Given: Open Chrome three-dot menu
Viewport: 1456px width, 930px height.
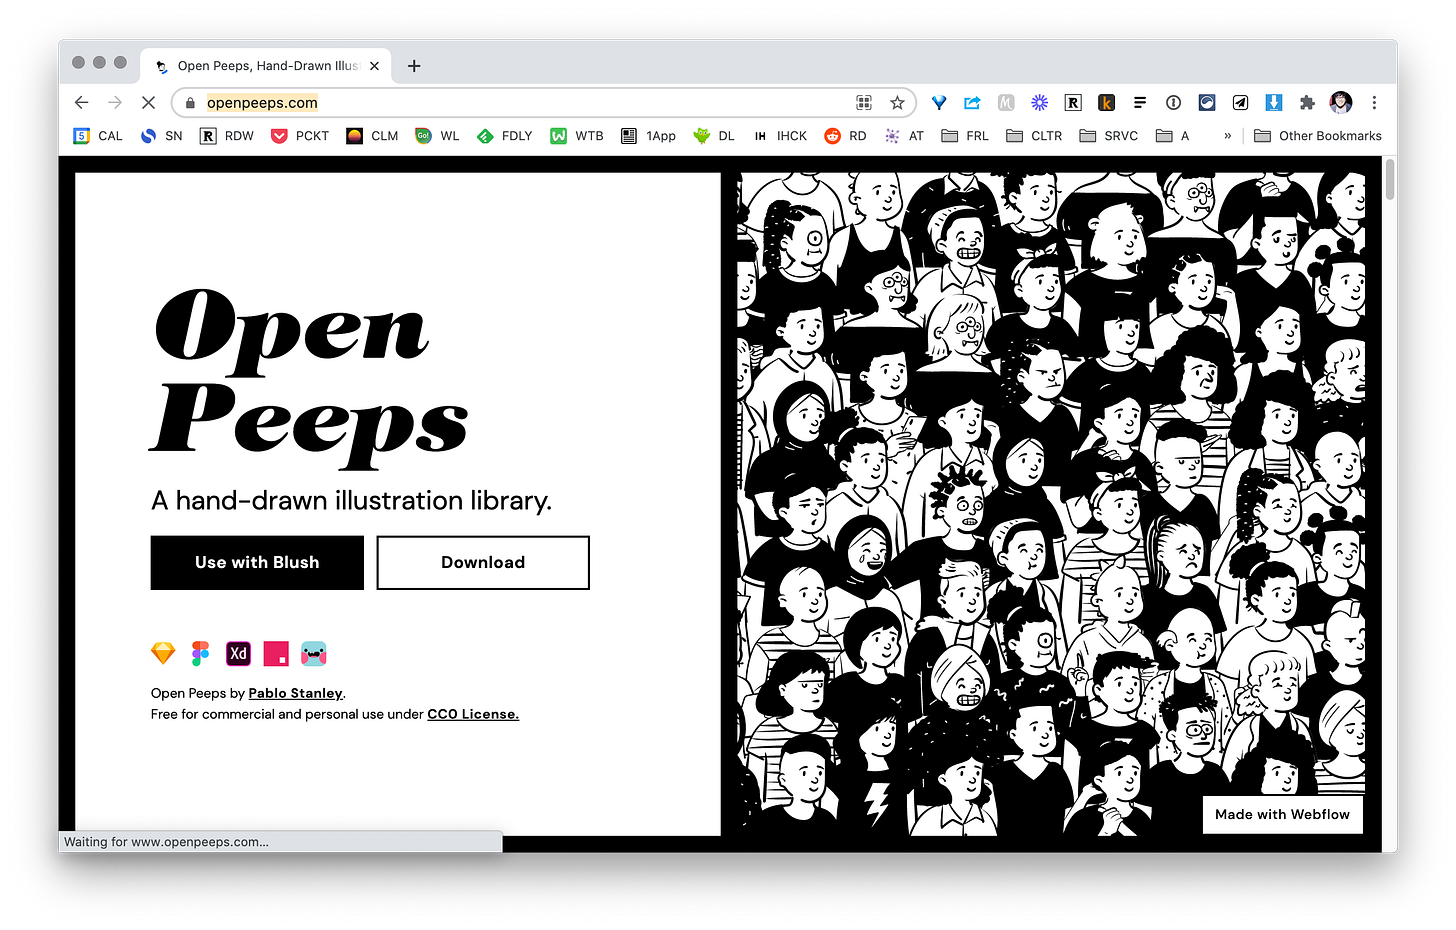Looking at the screenshot, I should (x=1374, y=102).
